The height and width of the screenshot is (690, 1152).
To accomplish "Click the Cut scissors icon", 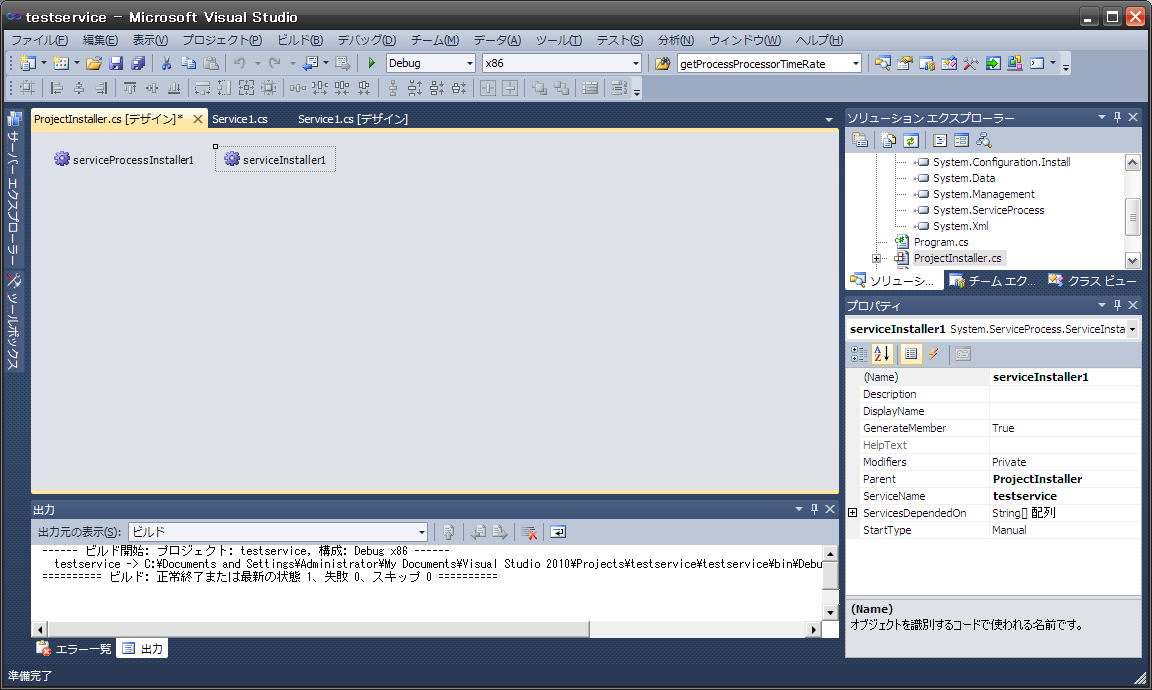I will 166,63.
